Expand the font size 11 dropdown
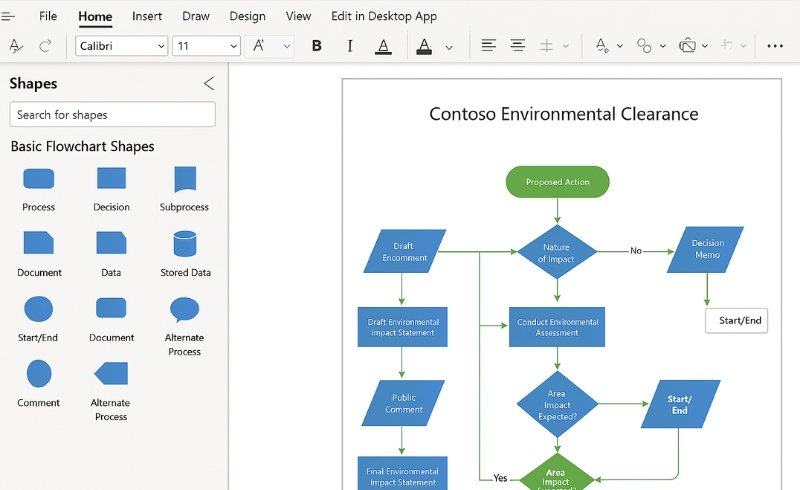Image resolution: width=800 pixels, height=490 pixels. pyautogui.click(x=207, y=46)
